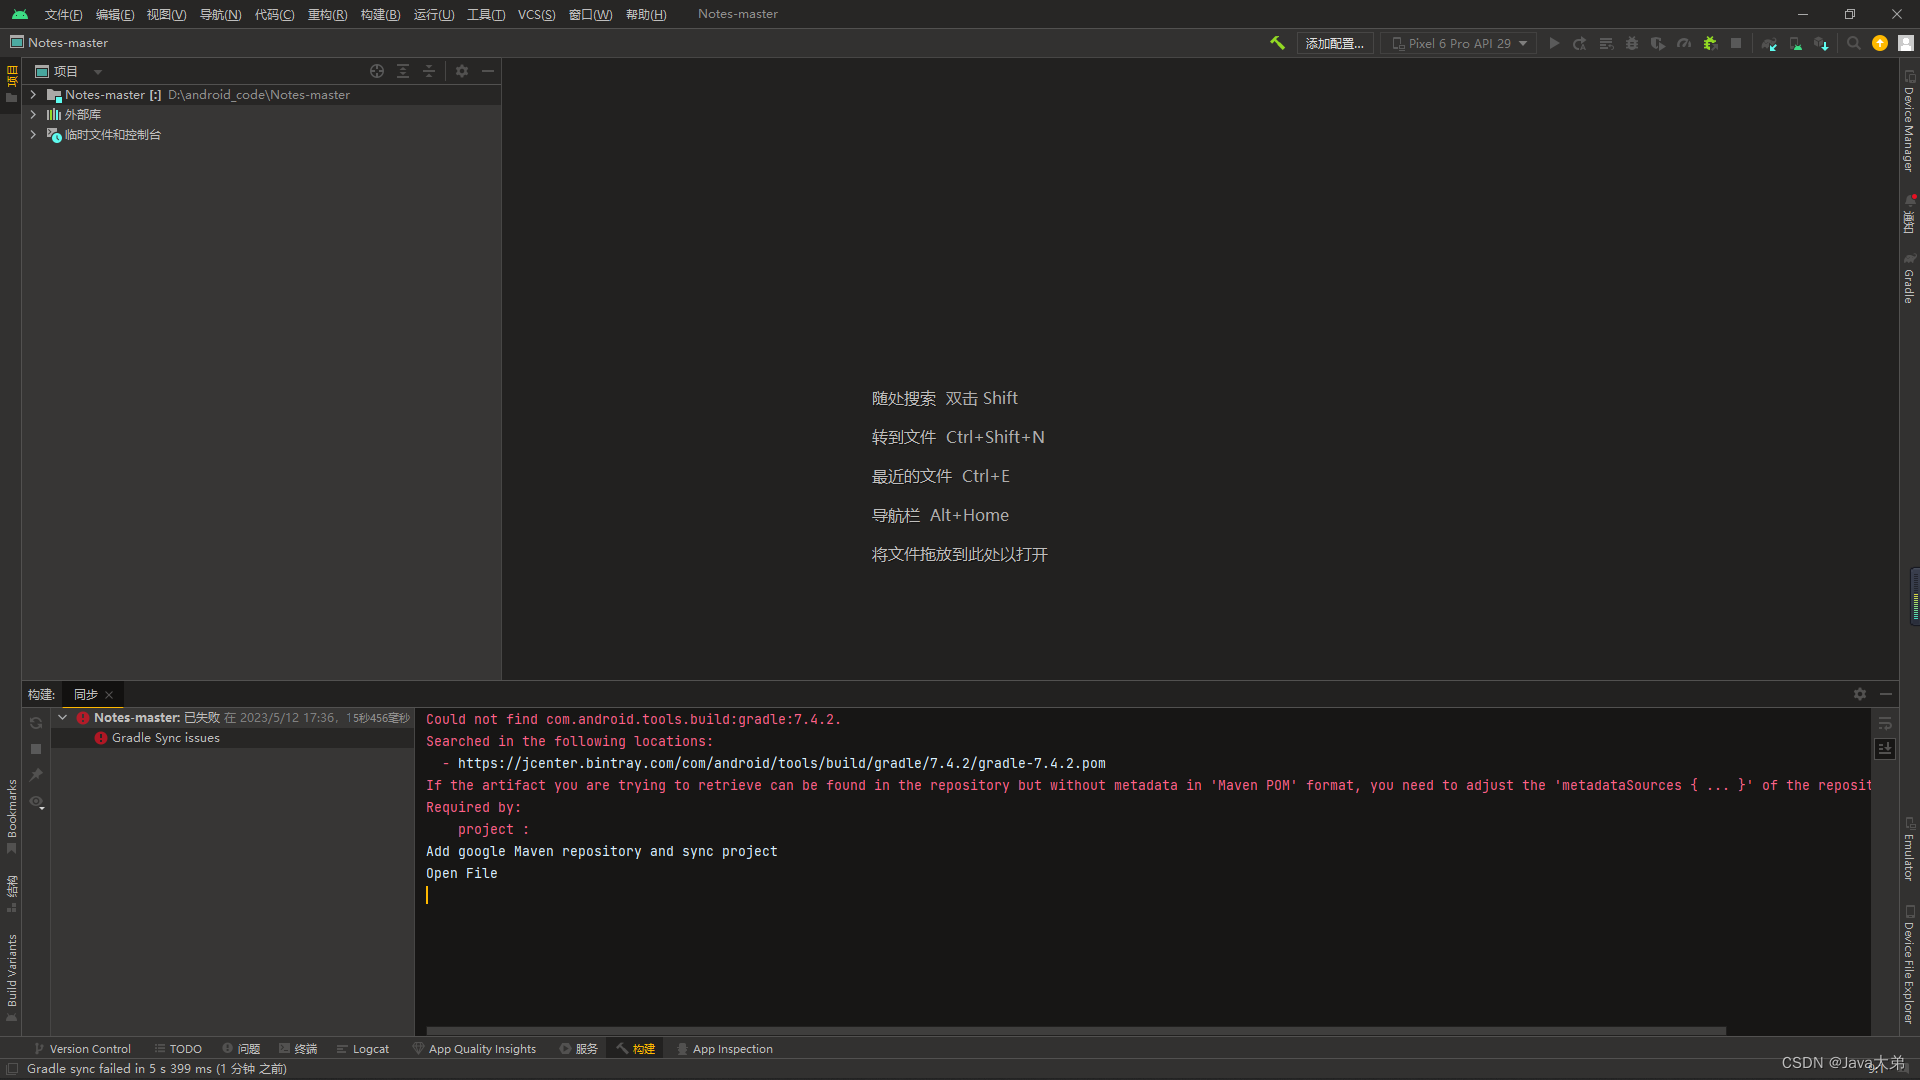Toggle Emulator side tool window
The height and width of the screenshot is (1080, 1920).
1909,850
